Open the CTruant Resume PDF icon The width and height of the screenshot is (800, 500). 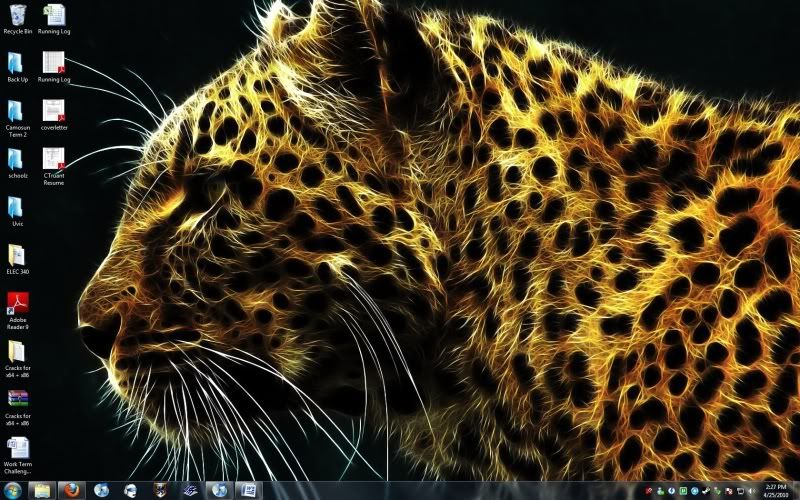(x=54, y=166)
